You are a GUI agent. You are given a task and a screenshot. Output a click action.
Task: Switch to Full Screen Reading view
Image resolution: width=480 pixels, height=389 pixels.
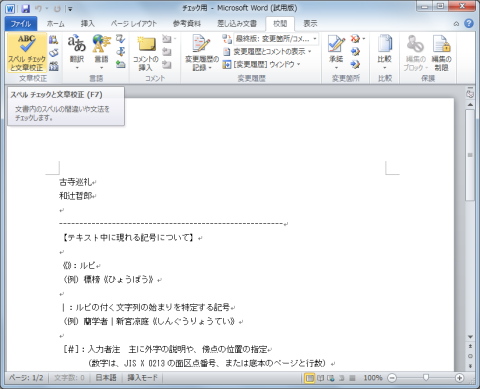pos(320,378)
